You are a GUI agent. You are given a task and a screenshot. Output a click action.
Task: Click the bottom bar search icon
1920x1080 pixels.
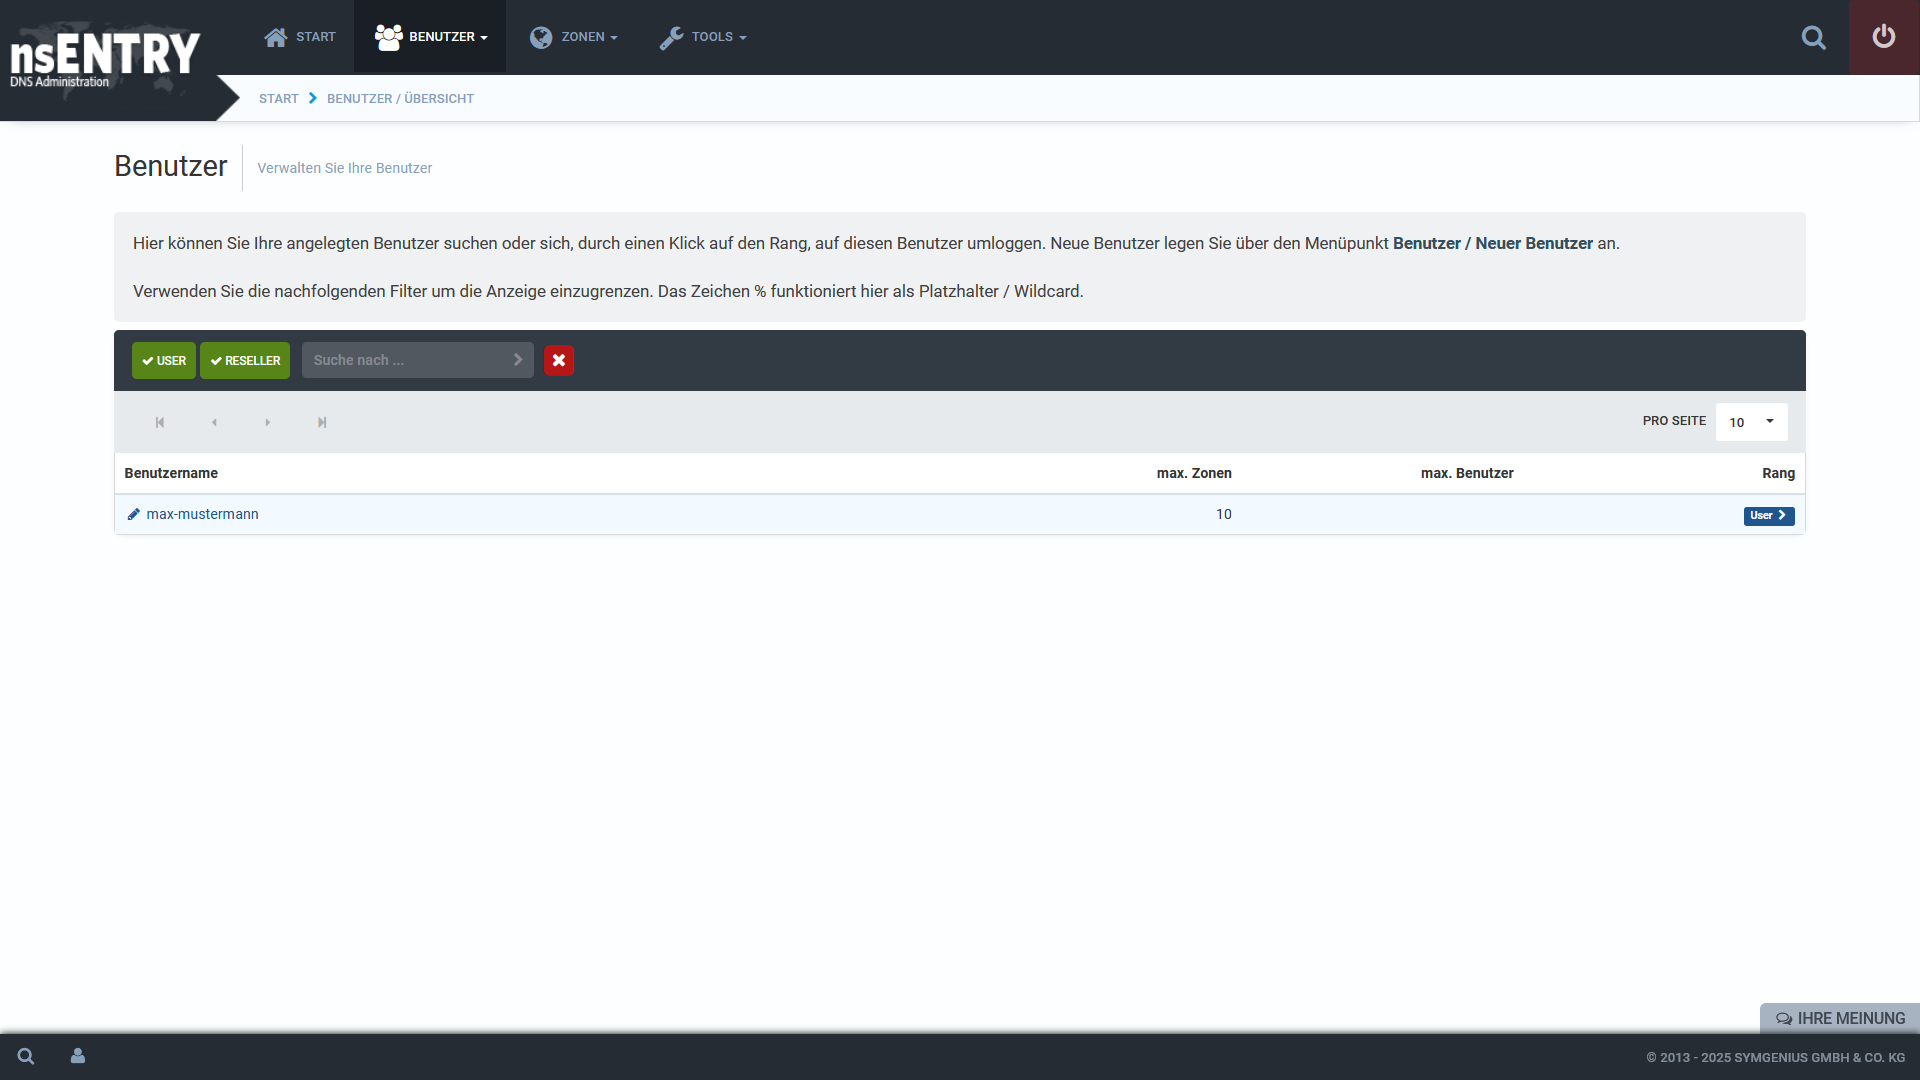[26, 1056]
